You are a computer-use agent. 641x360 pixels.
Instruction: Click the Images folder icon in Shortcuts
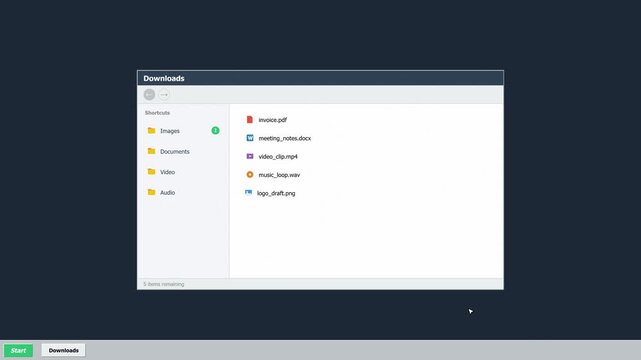[151, 130]
